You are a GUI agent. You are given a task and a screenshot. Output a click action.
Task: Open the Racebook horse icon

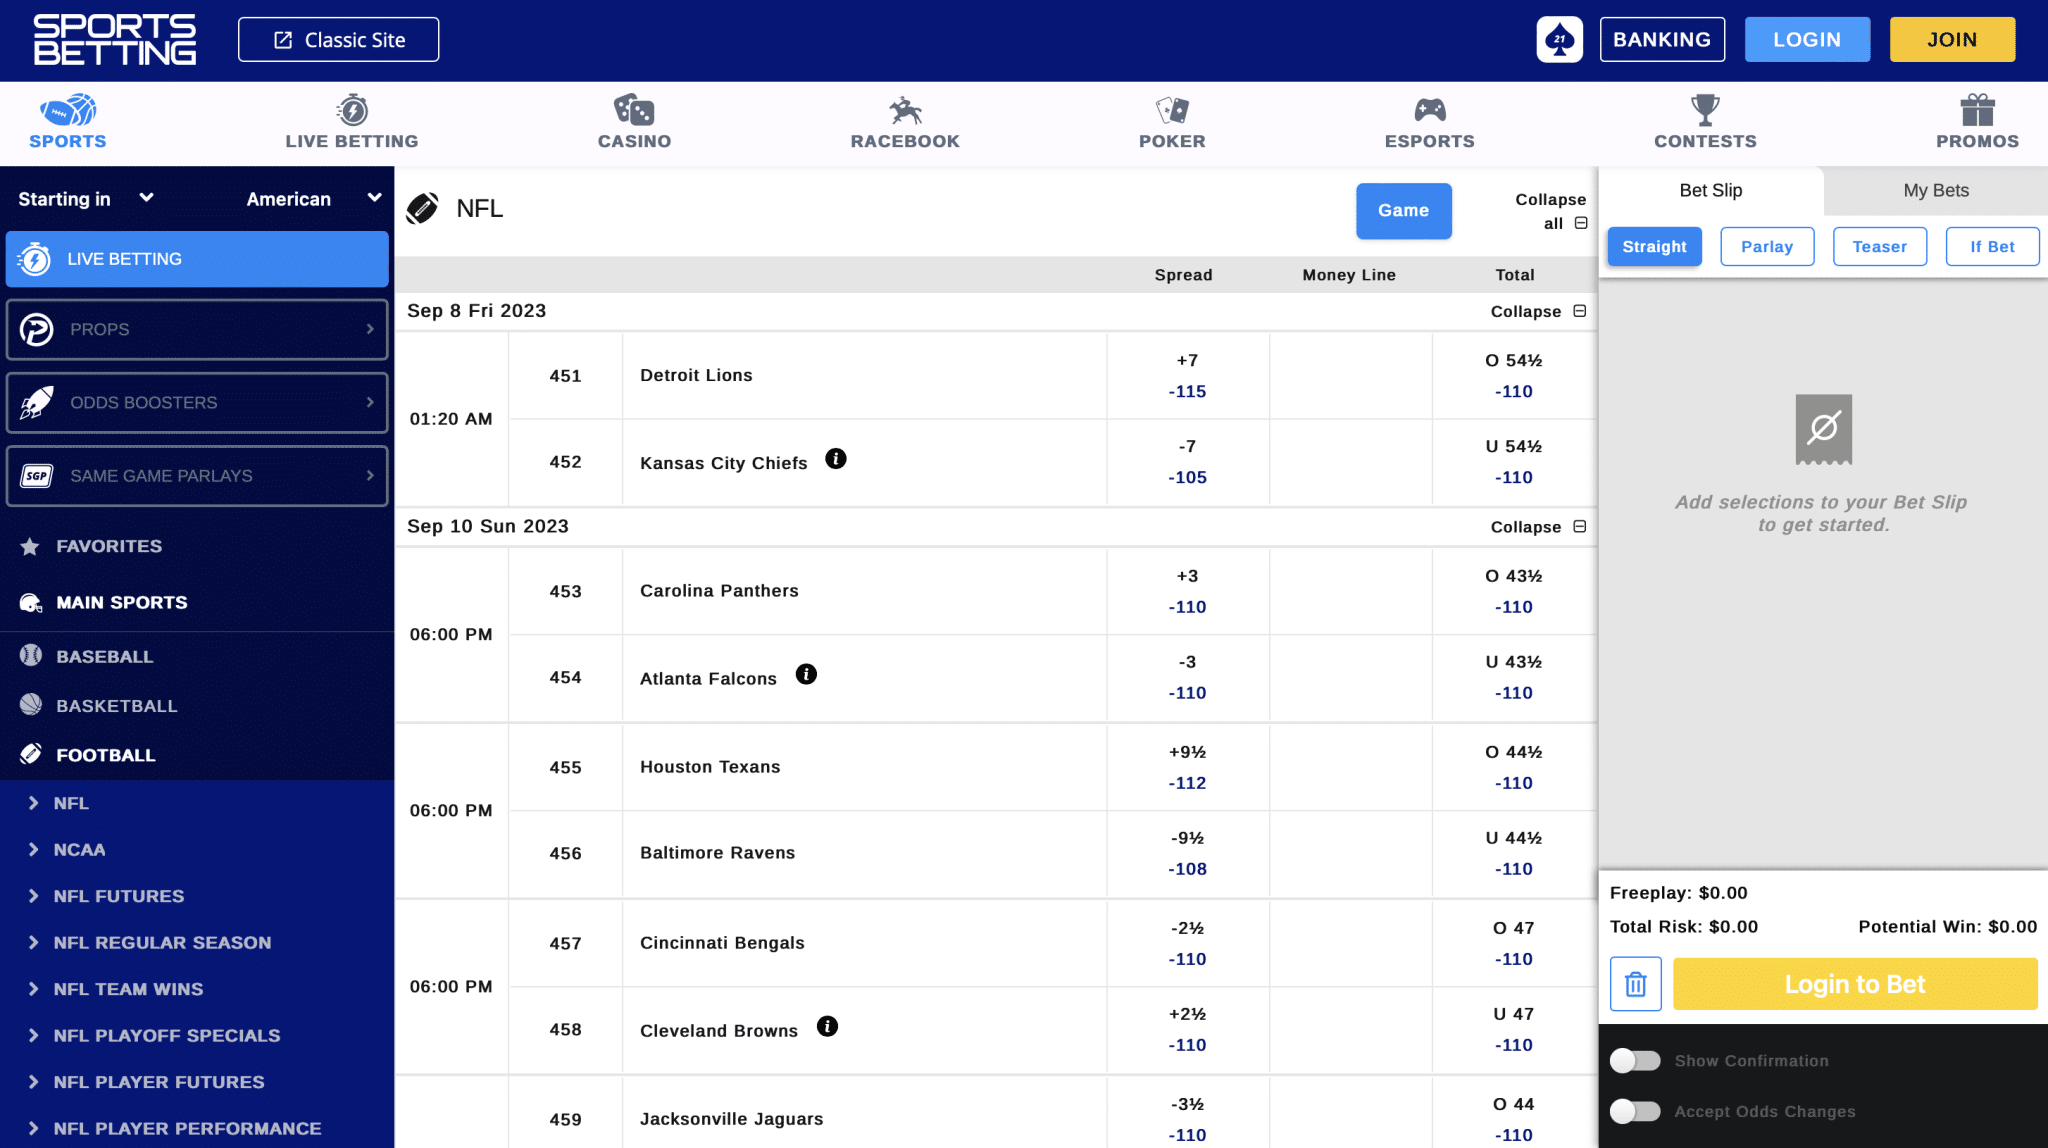(x=903, y=110)
